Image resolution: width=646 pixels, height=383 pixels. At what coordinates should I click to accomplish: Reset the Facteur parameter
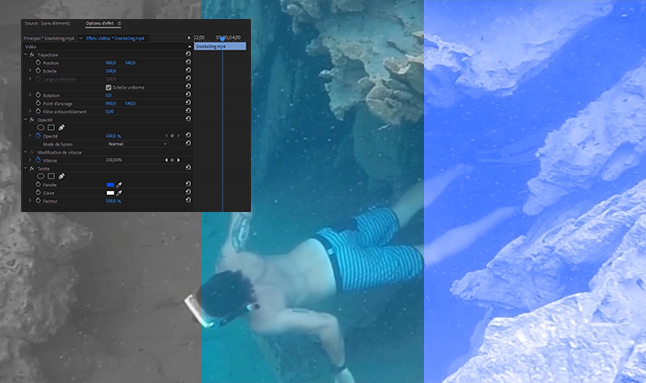click(188, 200)
